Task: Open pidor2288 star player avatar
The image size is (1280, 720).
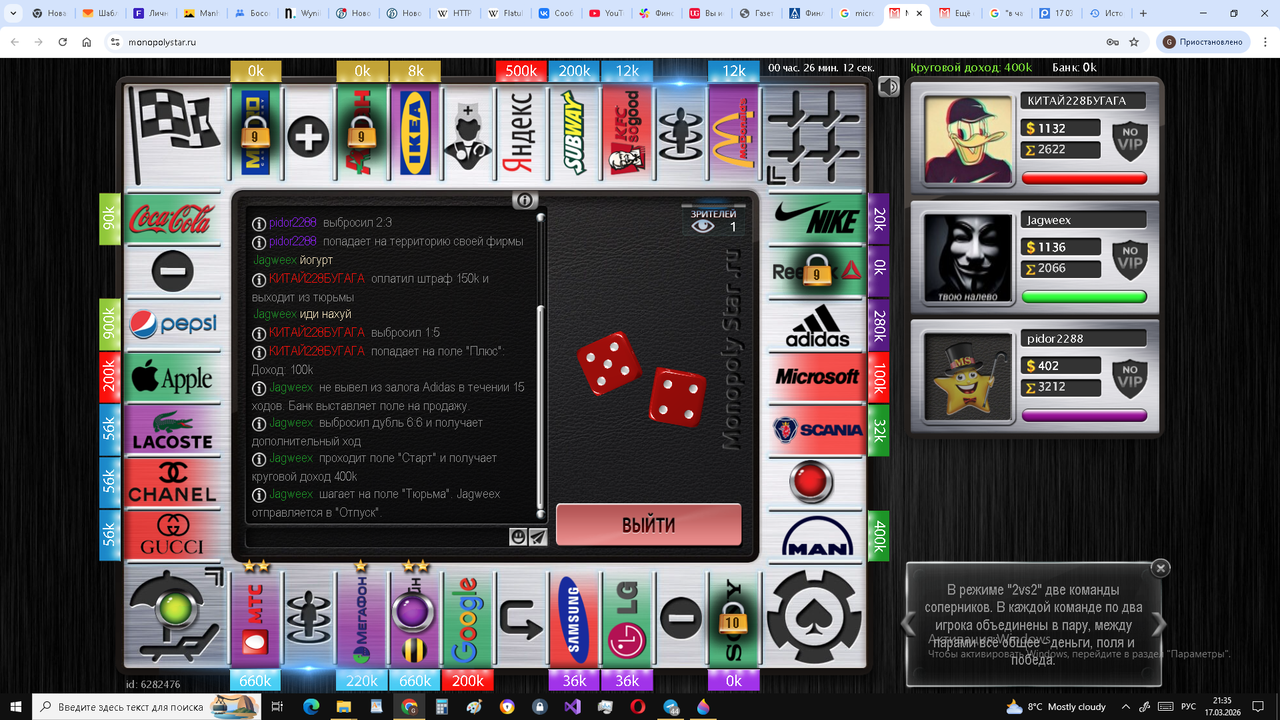Action: [969, 377]
